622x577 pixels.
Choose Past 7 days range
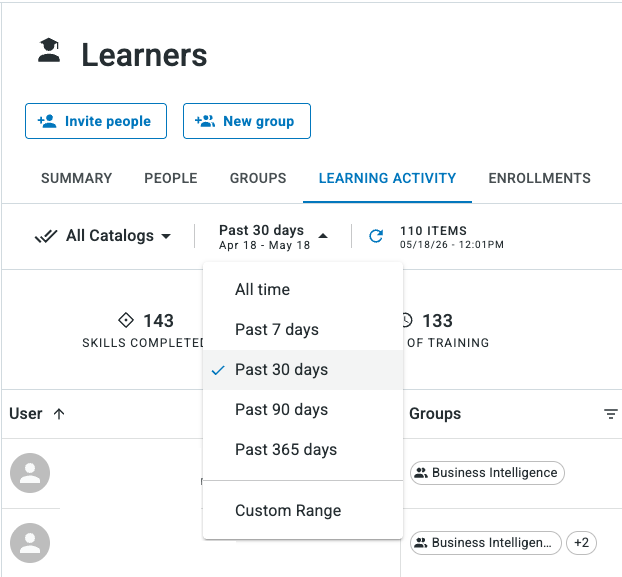coord(303,330)
